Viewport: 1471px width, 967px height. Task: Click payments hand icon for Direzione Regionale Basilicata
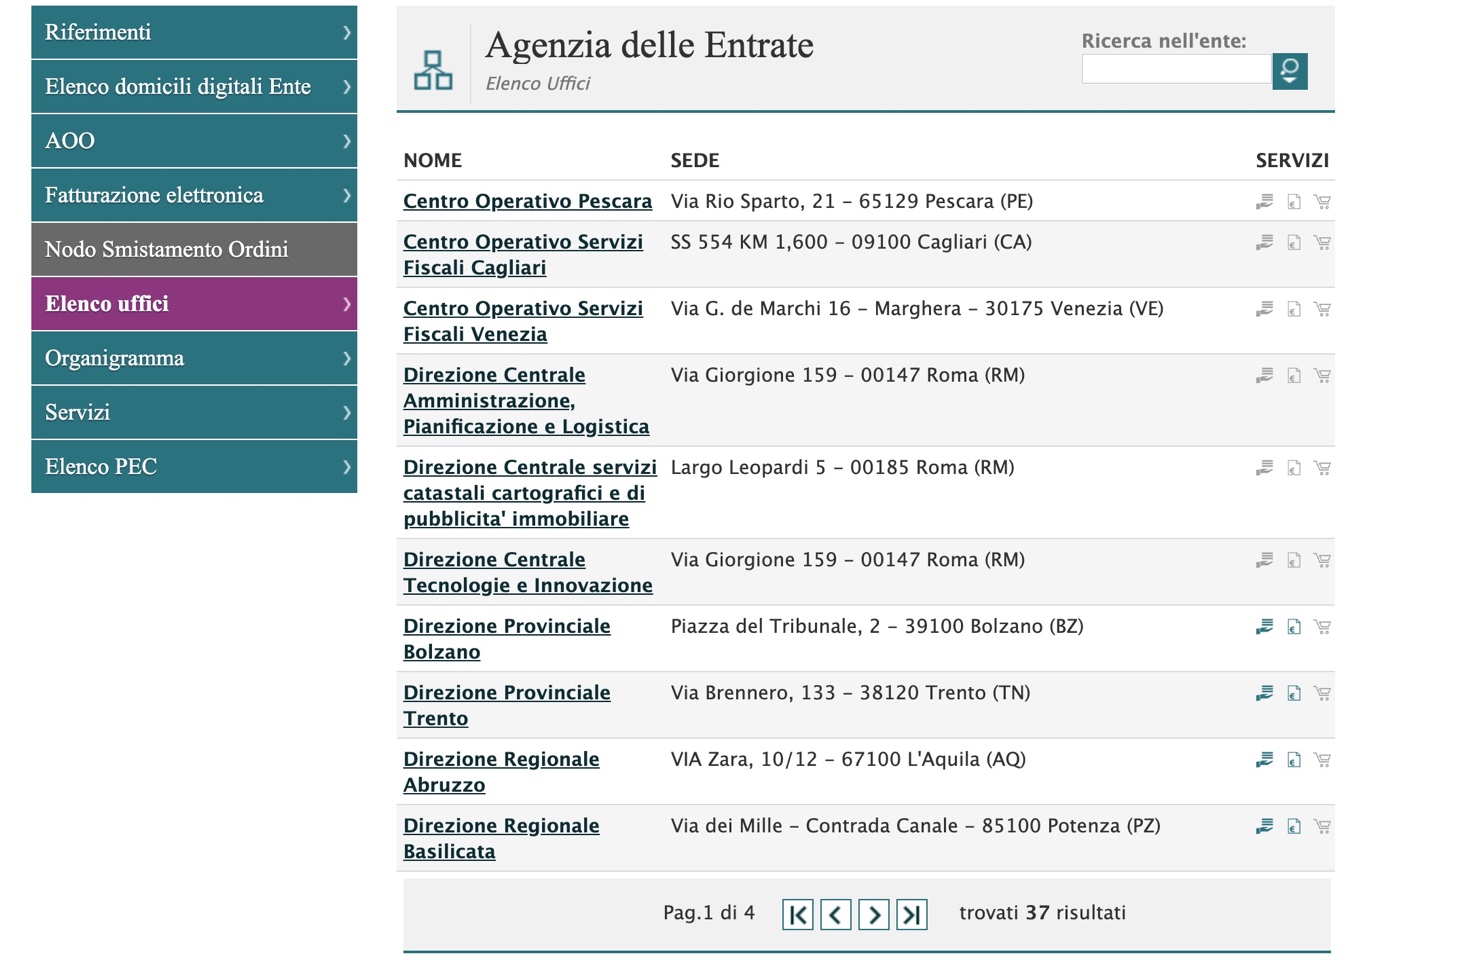click(1264, 827)
